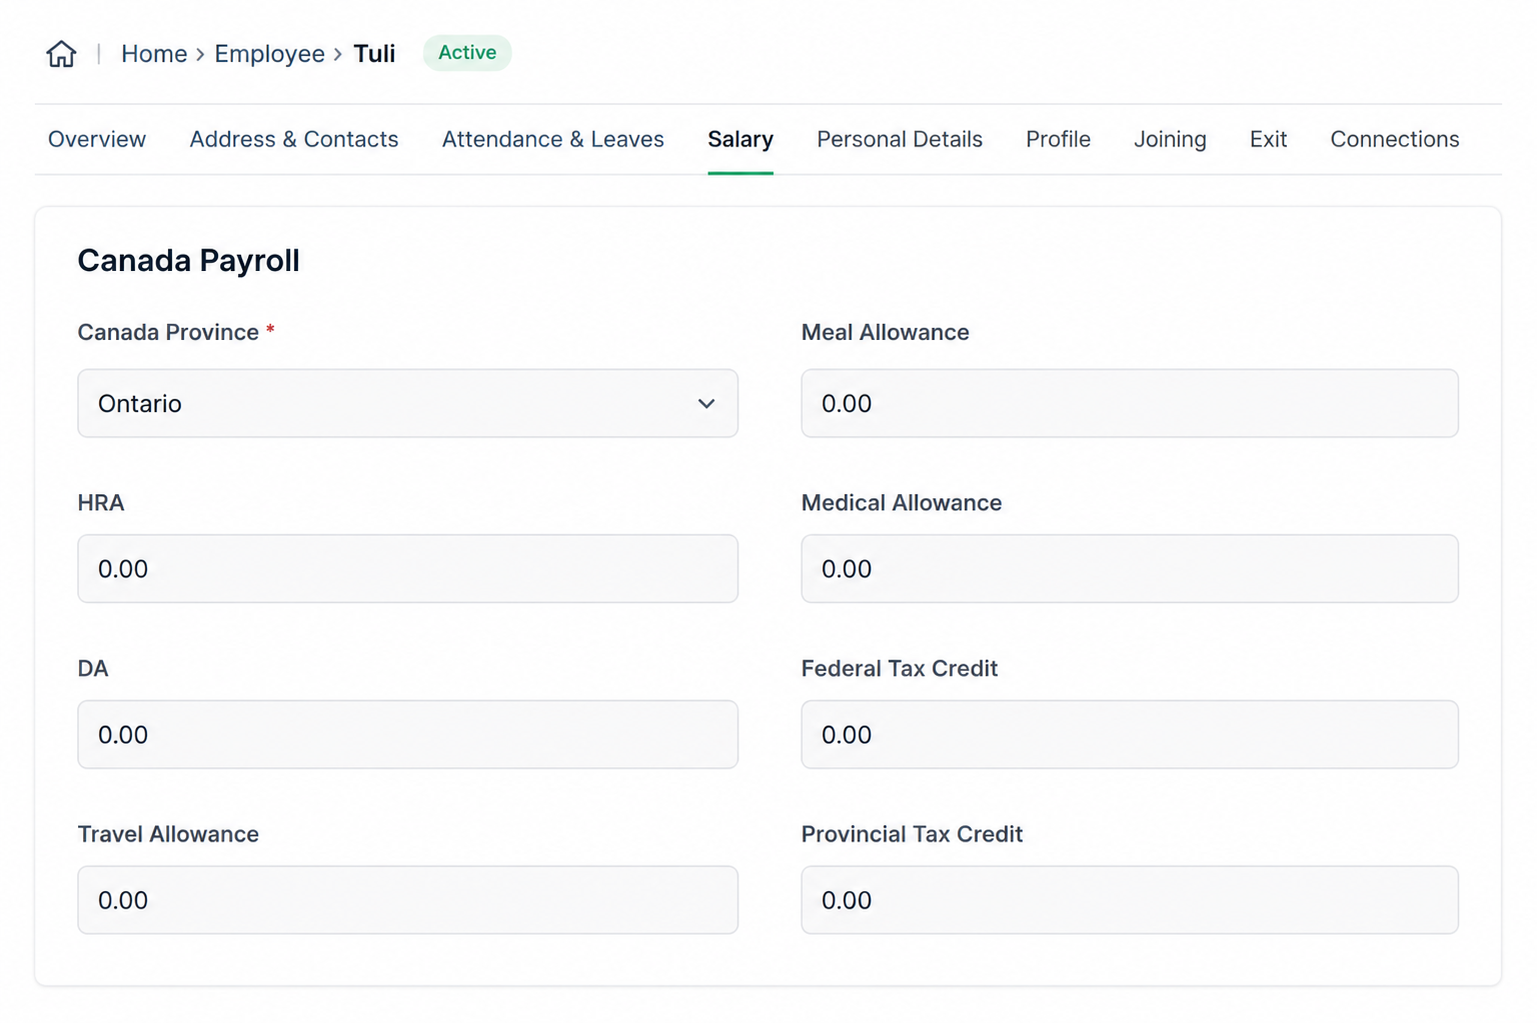The width and height of the screenshot is (1537, 1023).
Task: Focus the Medical Allowance input field
Action: click(x=1129, y=568)
